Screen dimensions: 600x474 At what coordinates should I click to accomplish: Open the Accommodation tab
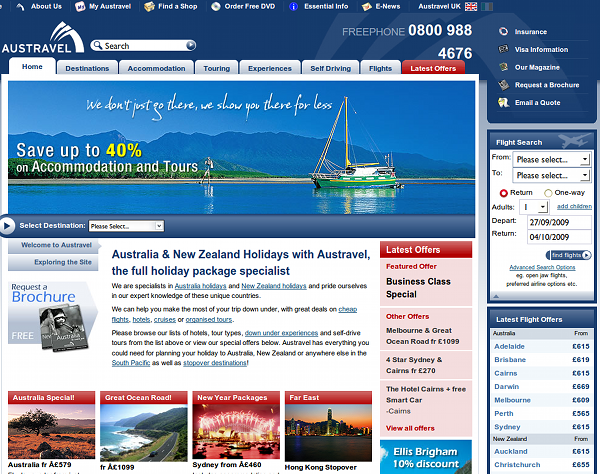click(x=156, y=68)
